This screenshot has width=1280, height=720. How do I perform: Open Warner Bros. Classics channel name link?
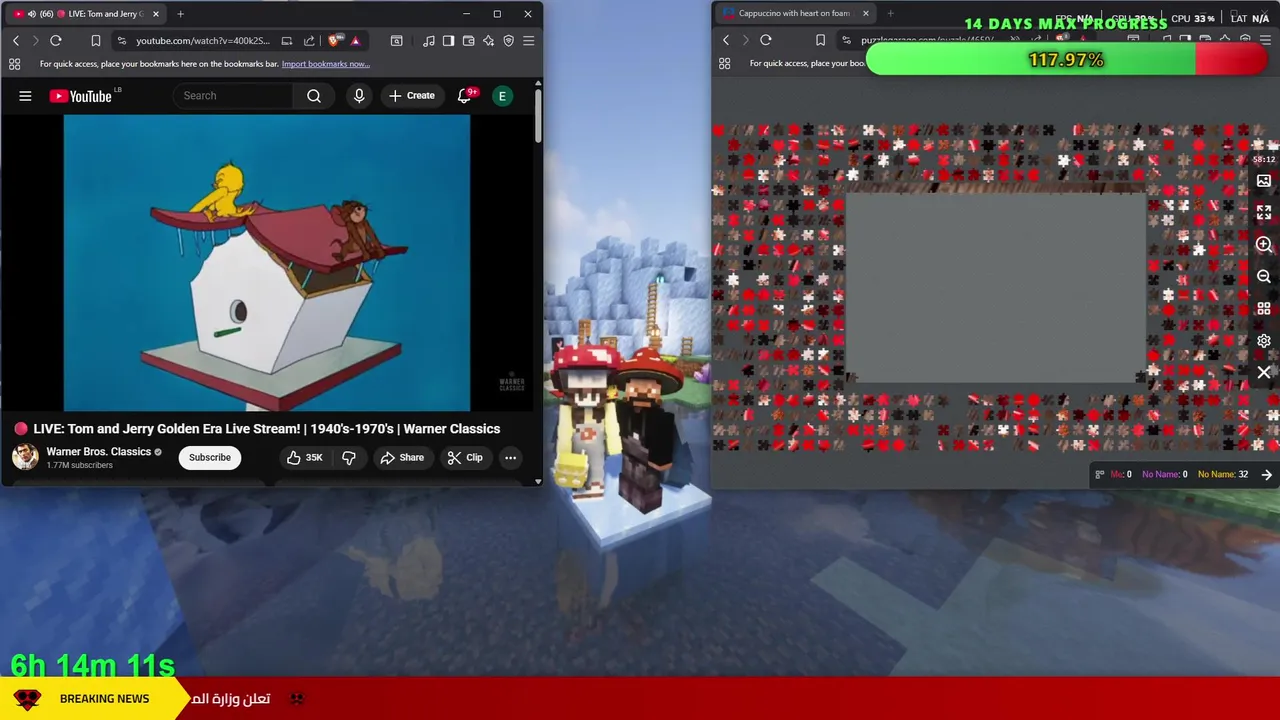click(98, 451)
